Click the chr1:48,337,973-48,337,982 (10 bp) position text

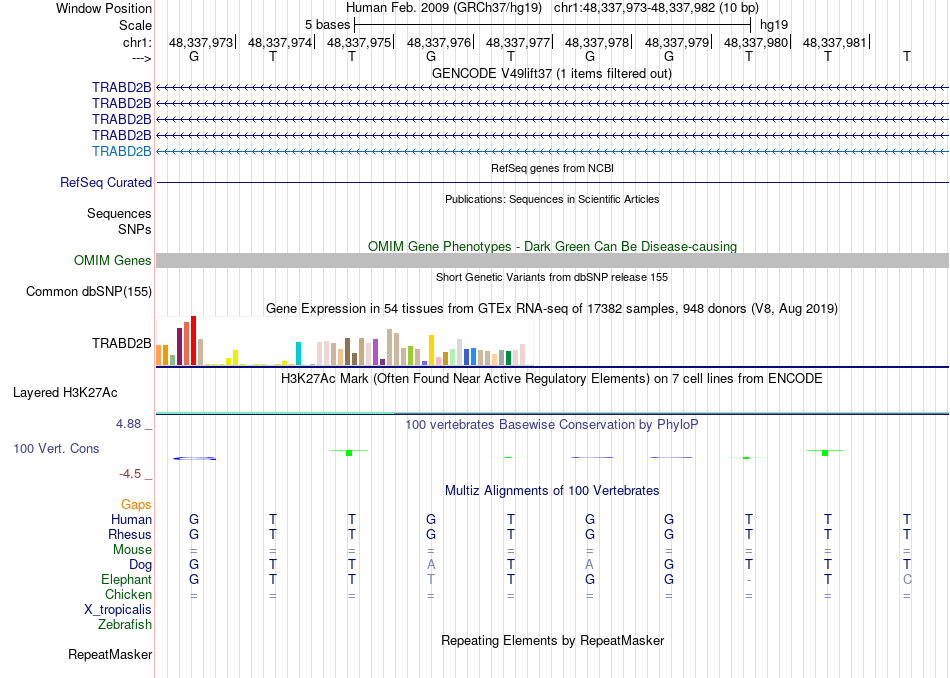pyautogui.click(x=656, y=8)
